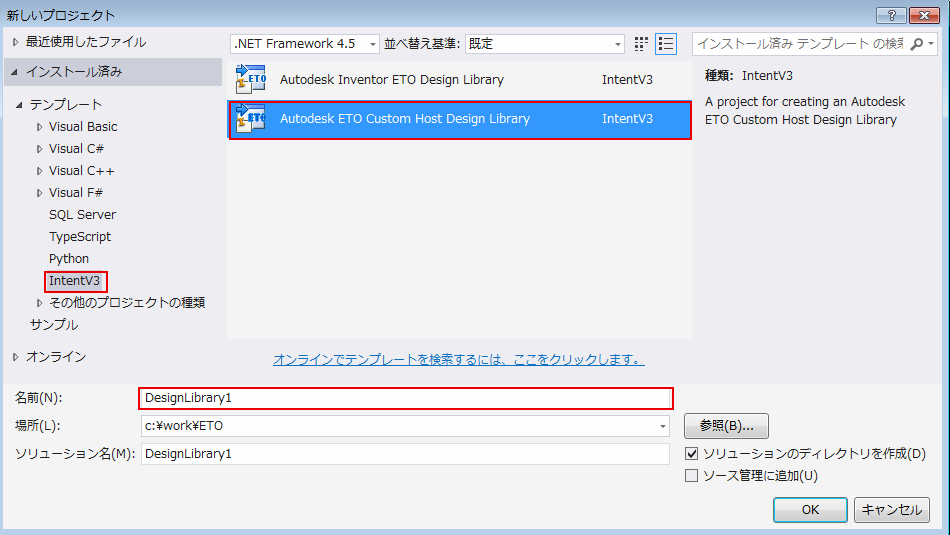
Task: Select SQL Server in template tree
Action: point(82,214)
